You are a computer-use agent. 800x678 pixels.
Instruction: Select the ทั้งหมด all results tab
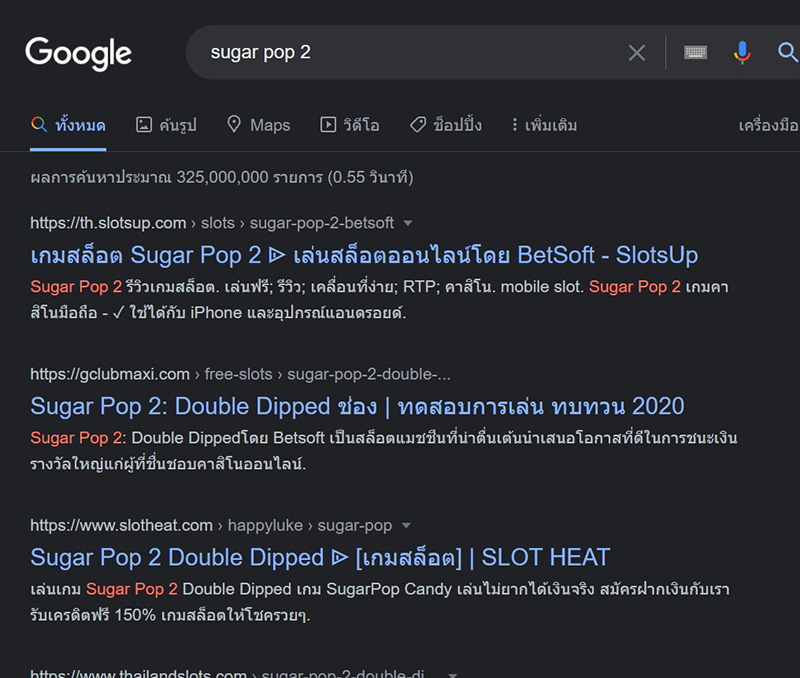click(x=68, y=125)
